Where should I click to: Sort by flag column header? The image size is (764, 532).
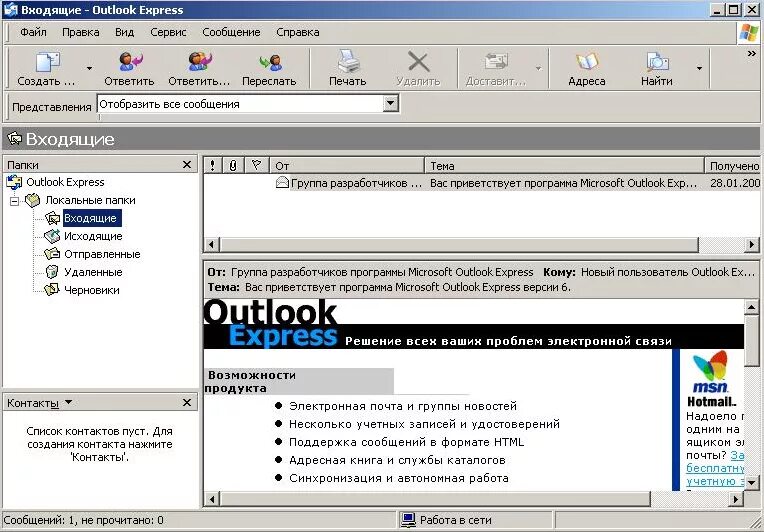coord(256,166)
